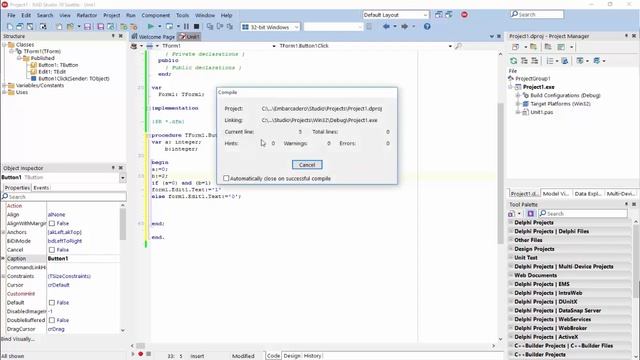Viewport: 640px width, 360px height.
Task: Click the Run without debugging icon
Action: point(169,27)
